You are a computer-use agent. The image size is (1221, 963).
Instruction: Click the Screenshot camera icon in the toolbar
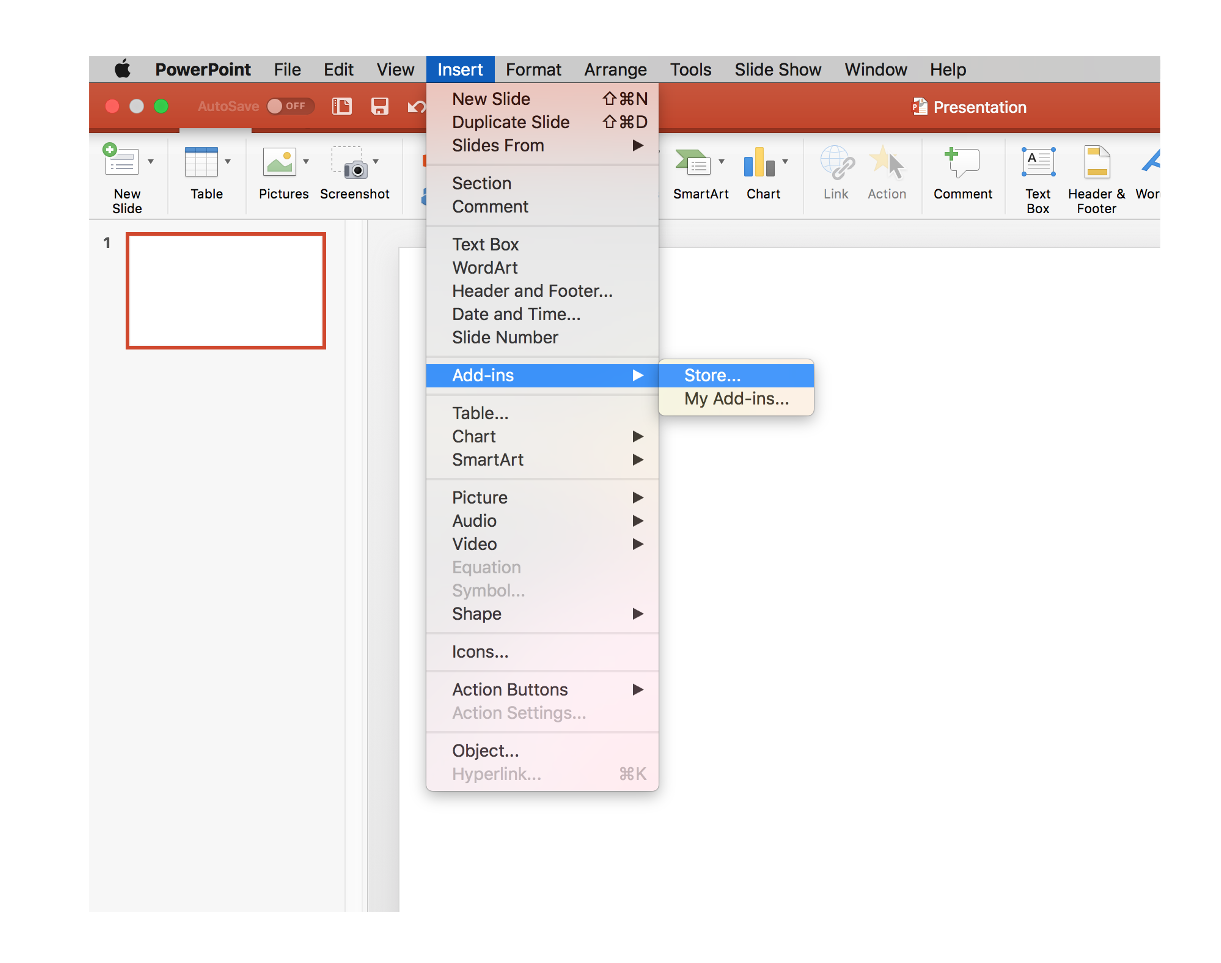(349, 162)
